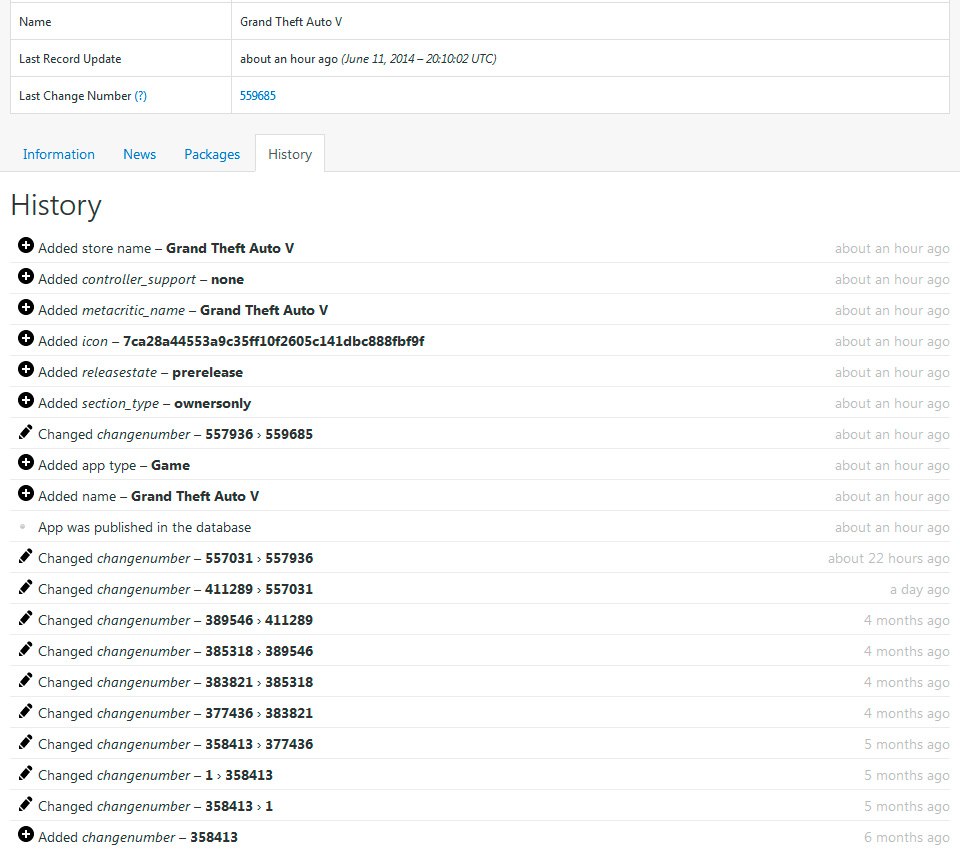Click pencil icon for change 557031 to 557936
Image resolution: width=960 pixels, height=860 pixels.
(25, 556)
